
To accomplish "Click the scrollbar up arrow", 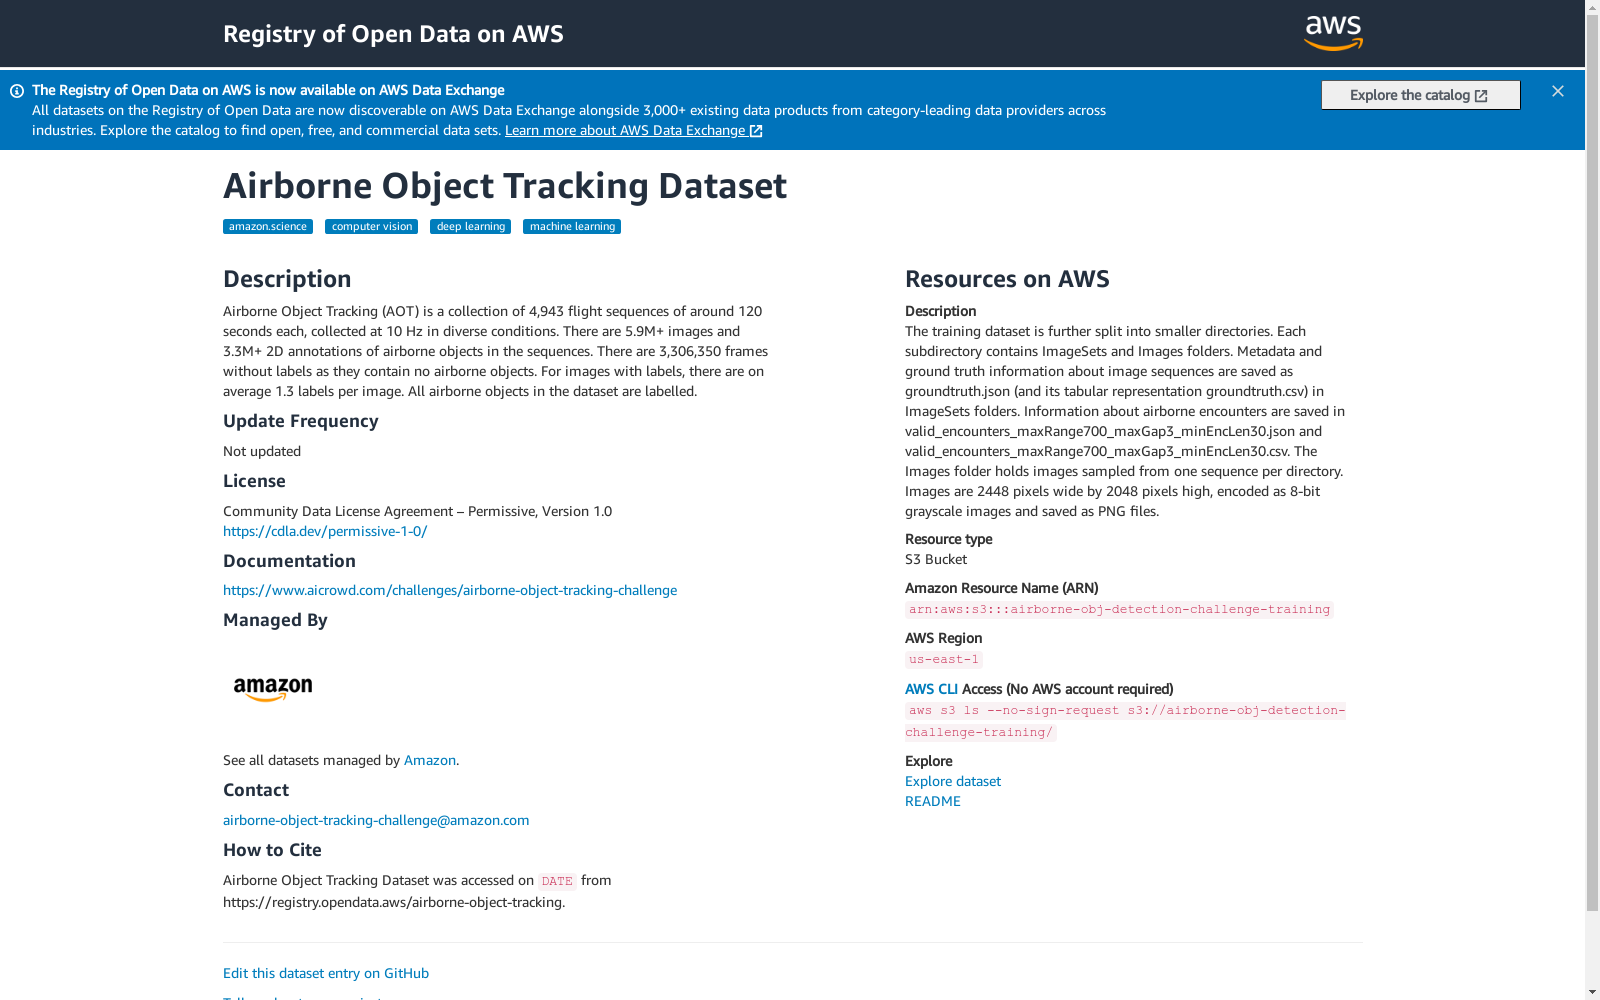I will click(x=1592, y=8).
